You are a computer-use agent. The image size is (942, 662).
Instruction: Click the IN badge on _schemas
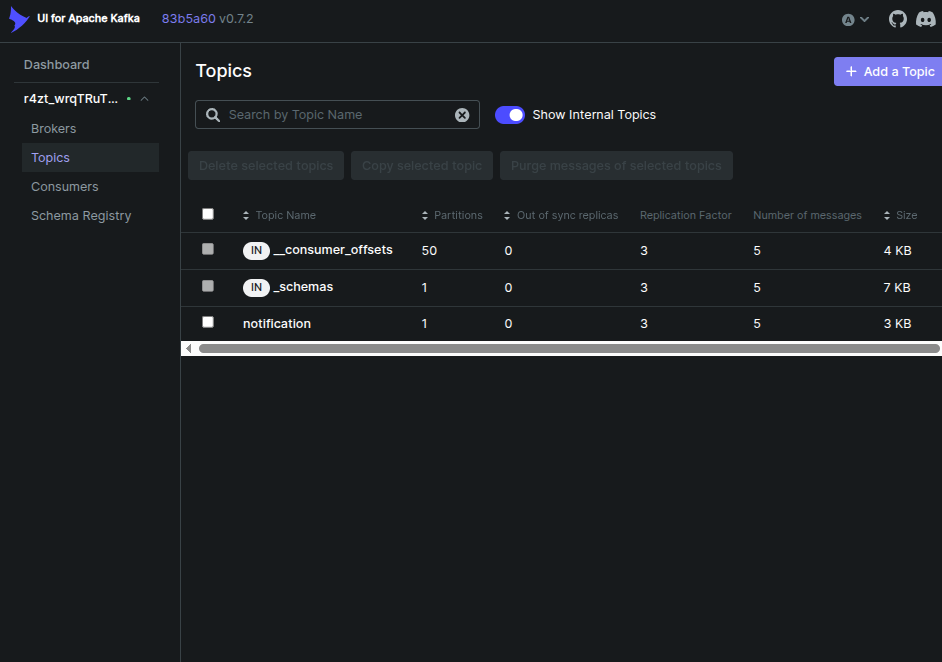(256, 288)
